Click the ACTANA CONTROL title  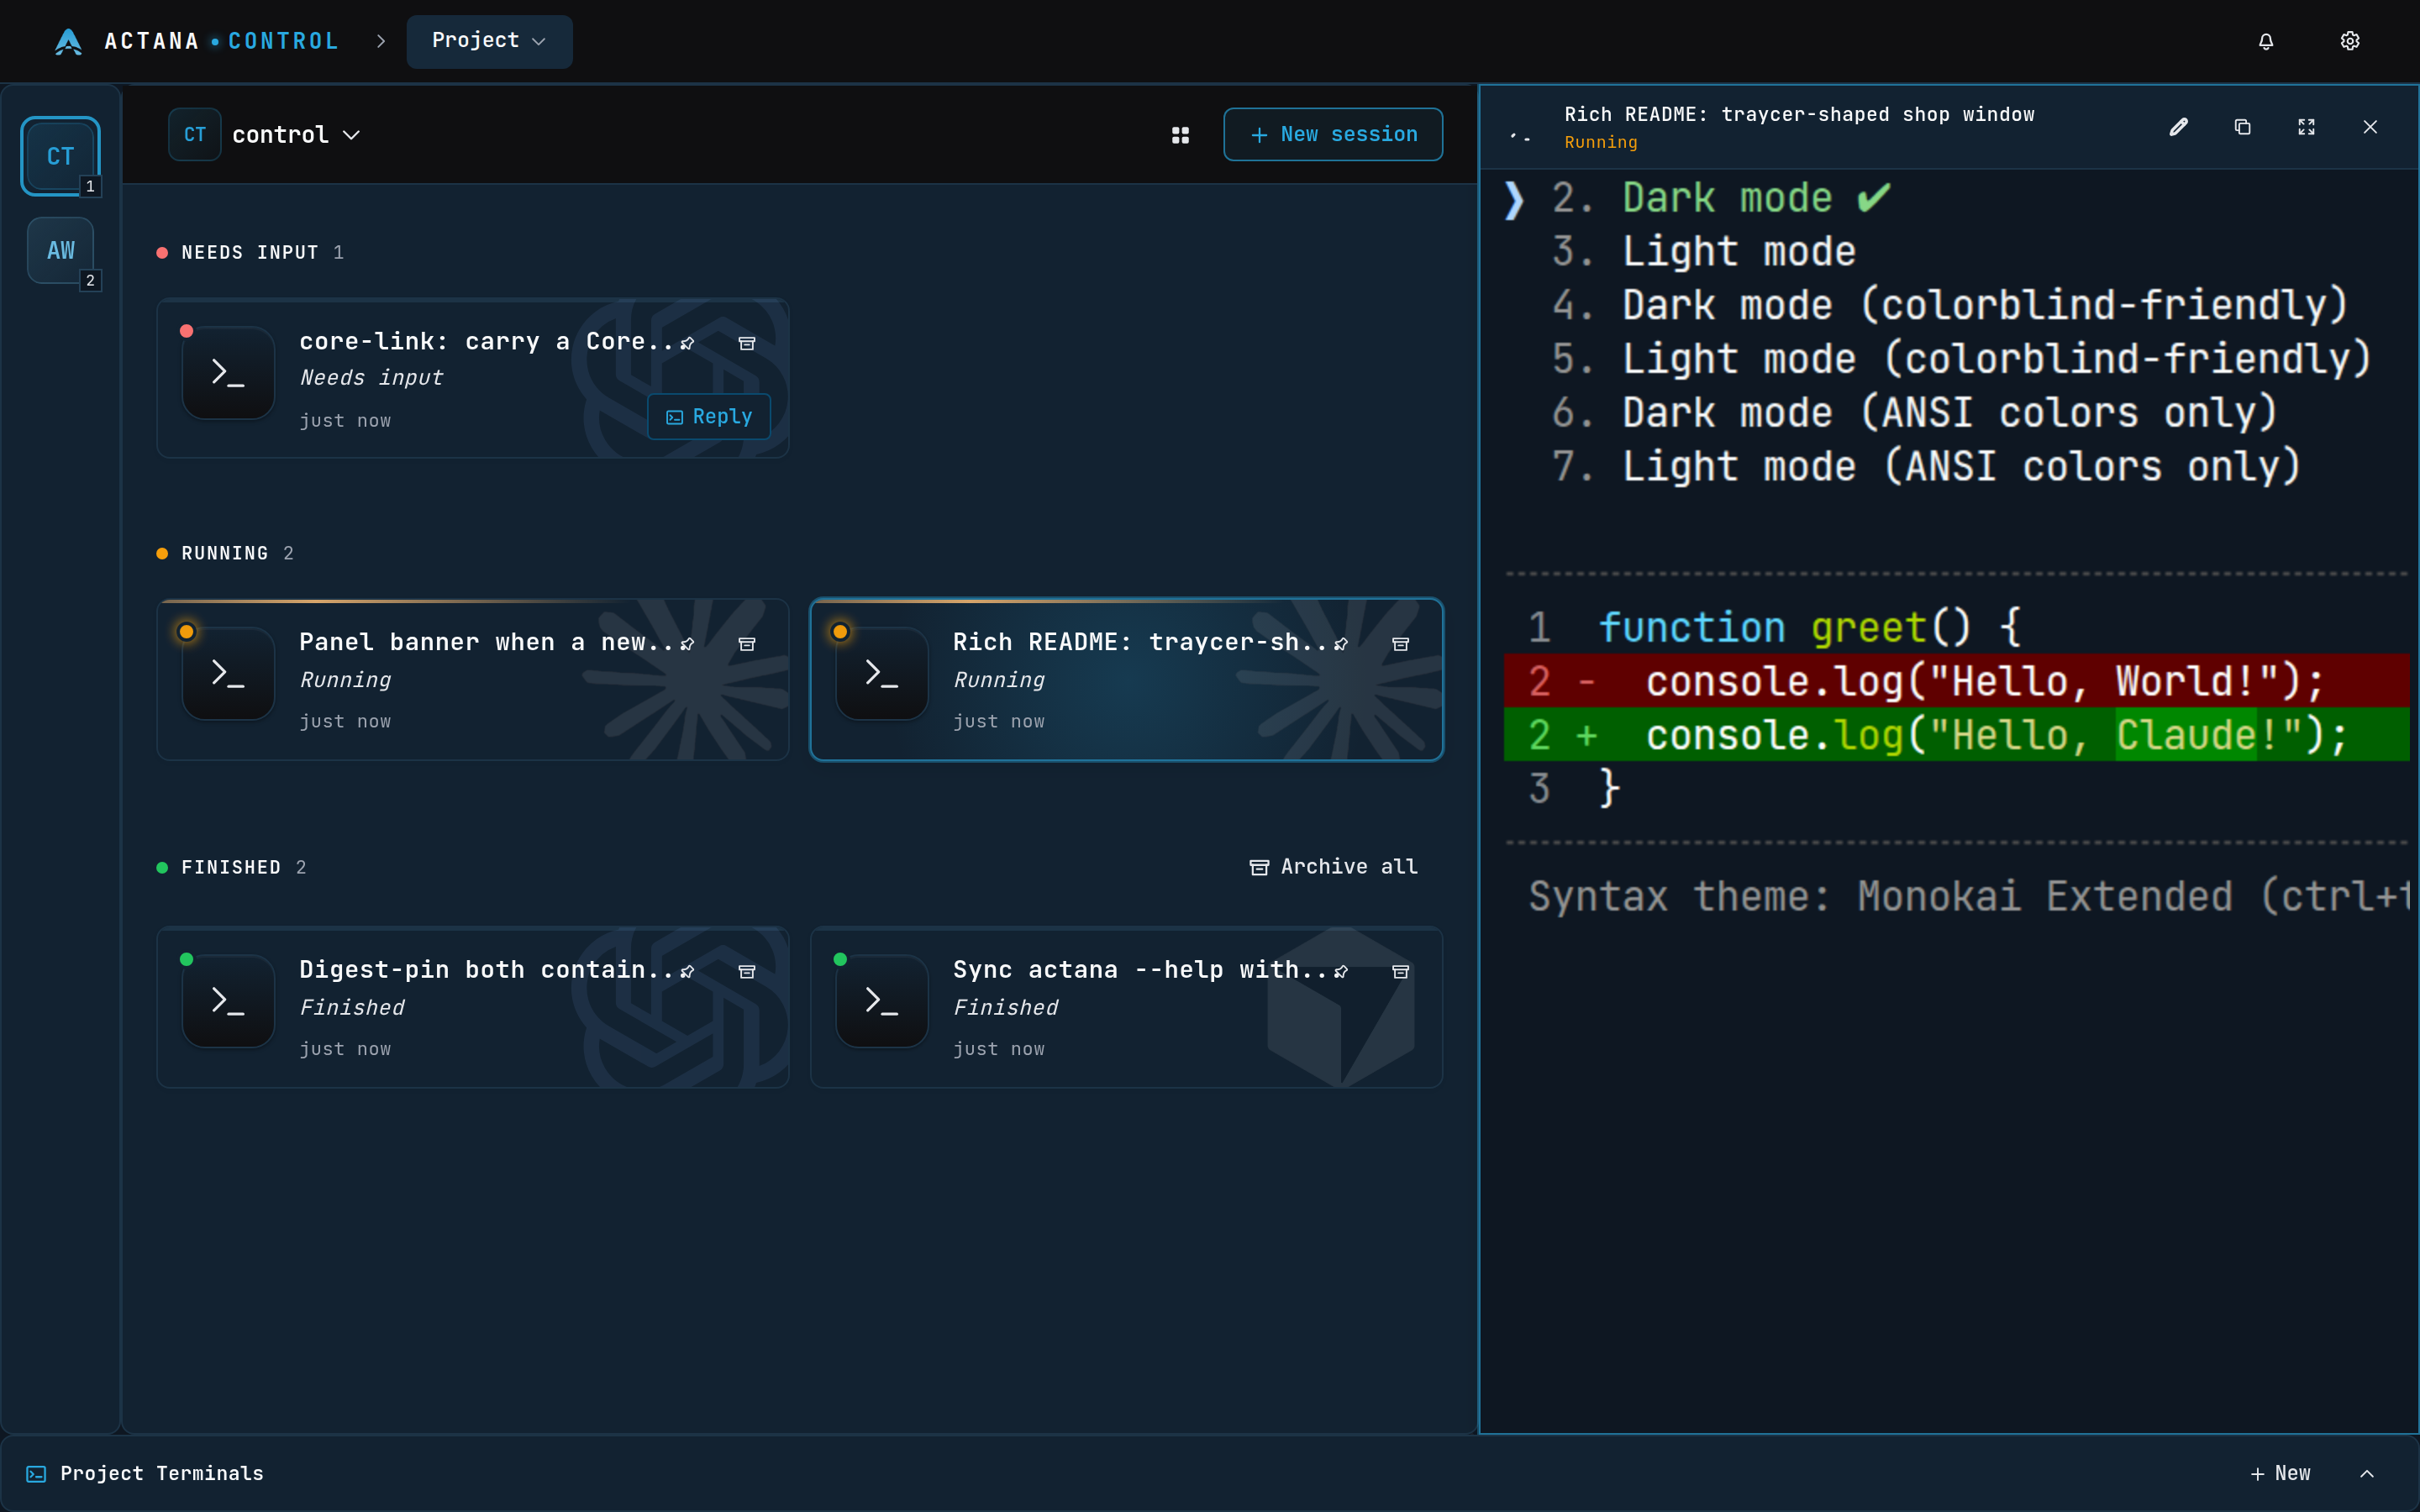point(221,41)
